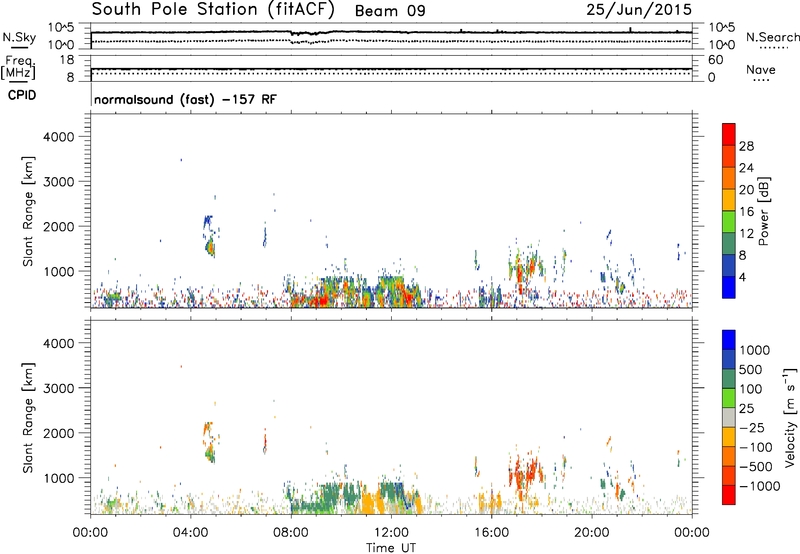Click the dotted line sample under N.Search
Image resolution: width=800 pixels, height=554 pixels.
(x=774, y=48)
